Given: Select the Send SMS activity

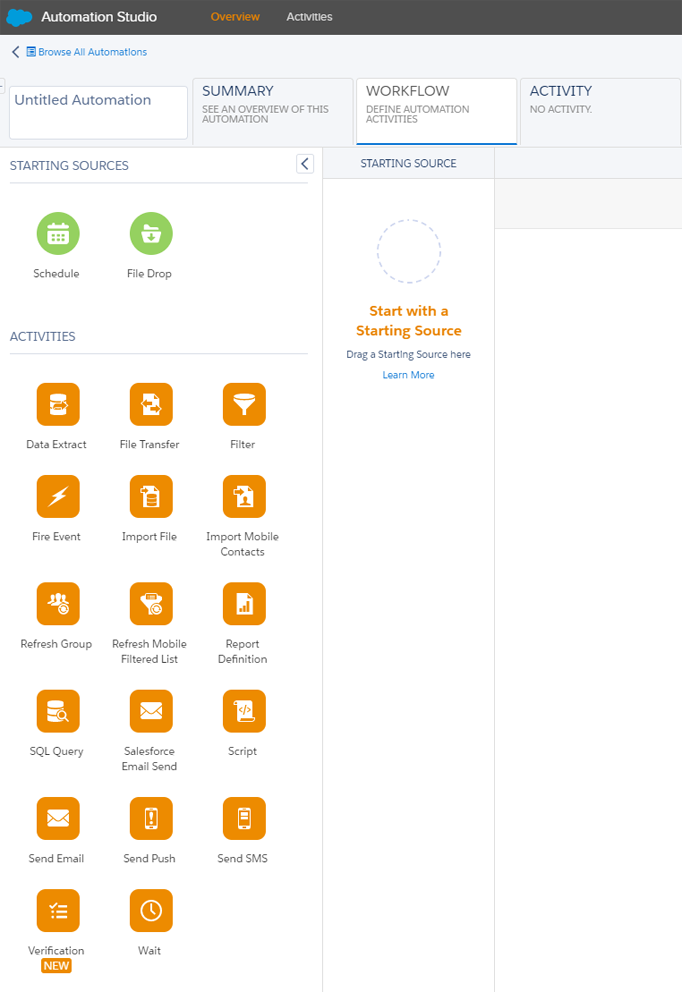Looking at the screenshot, I should pyautogui.click(x=243, y=818).
